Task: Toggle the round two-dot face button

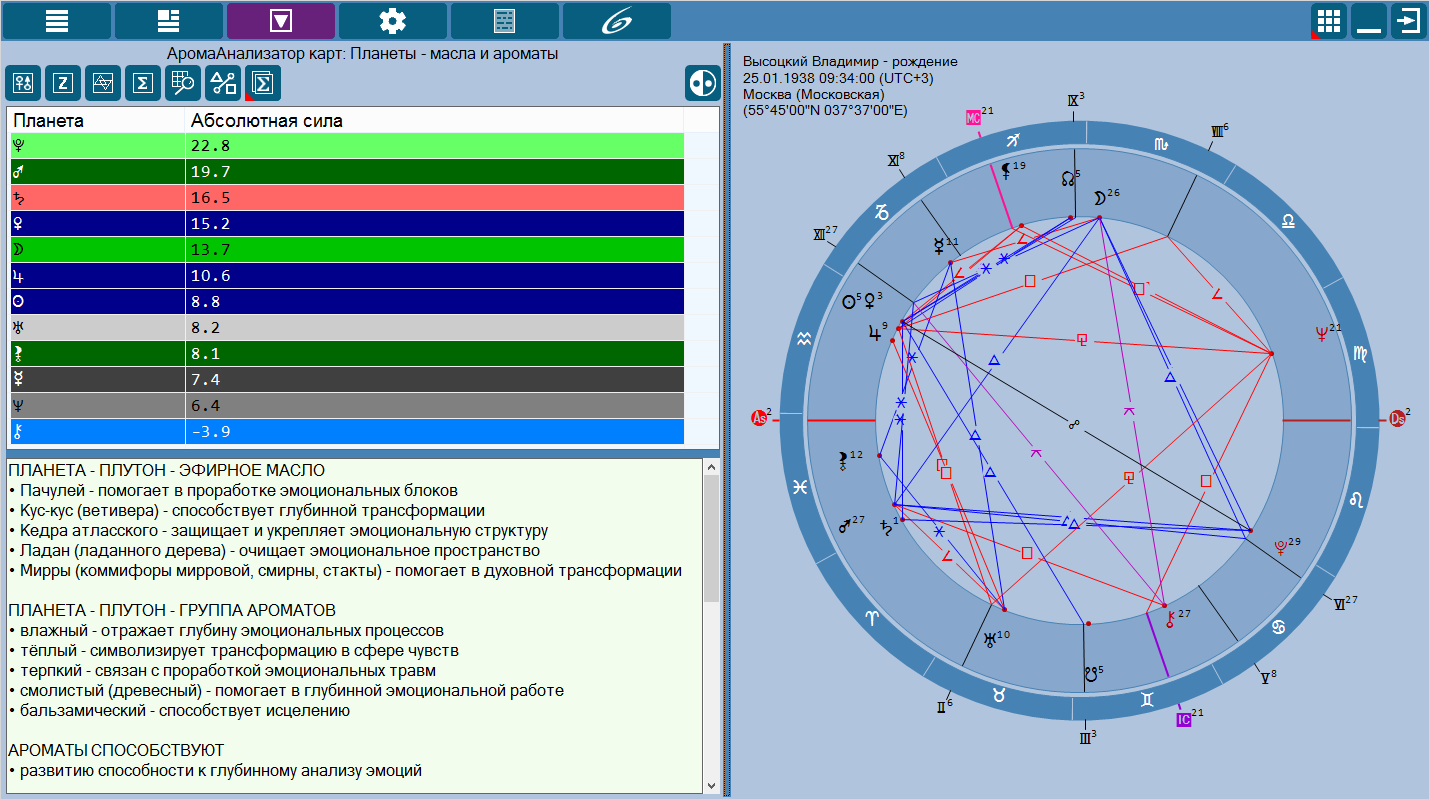Action: [702, 83]
